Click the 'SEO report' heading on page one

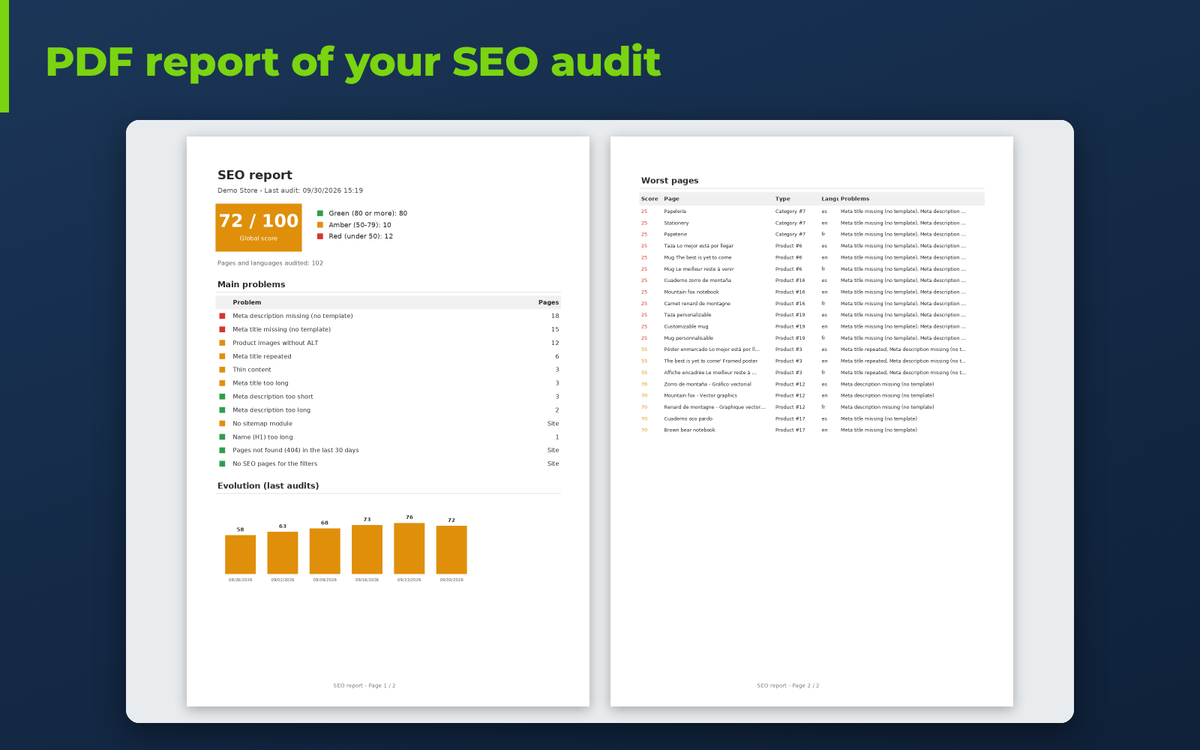tap(255, 175)
